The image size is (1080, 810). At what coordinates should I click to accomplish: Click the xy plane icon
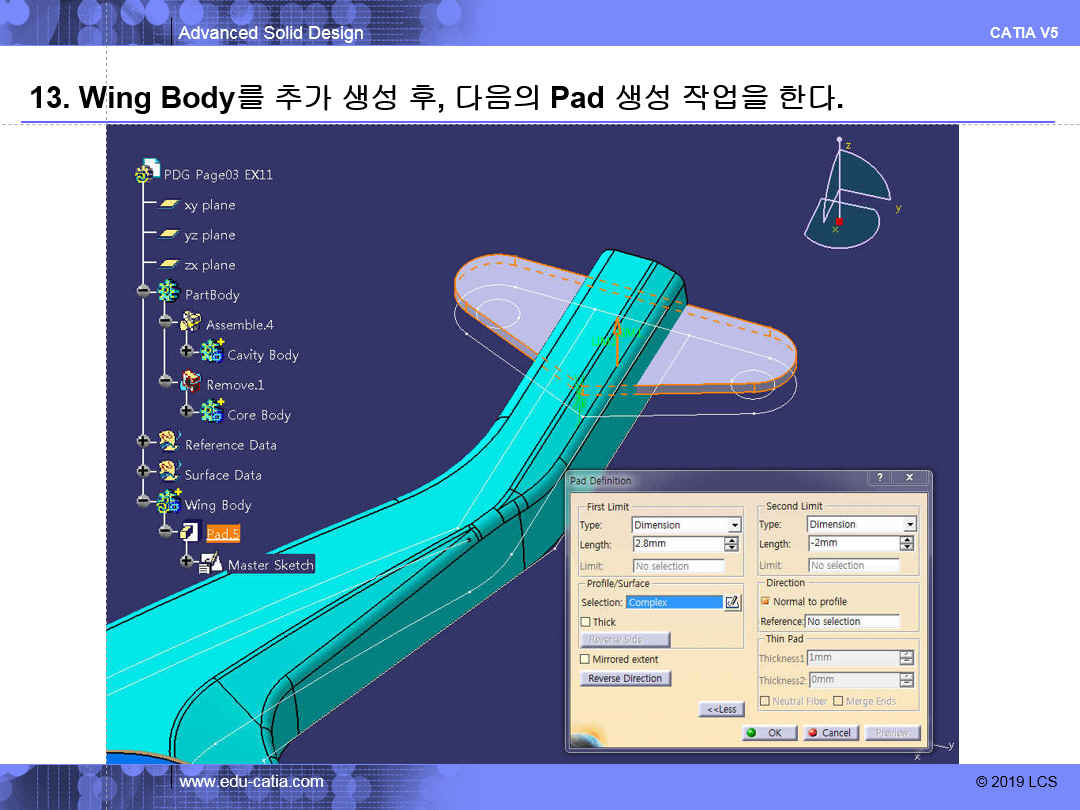pos(169,205)
